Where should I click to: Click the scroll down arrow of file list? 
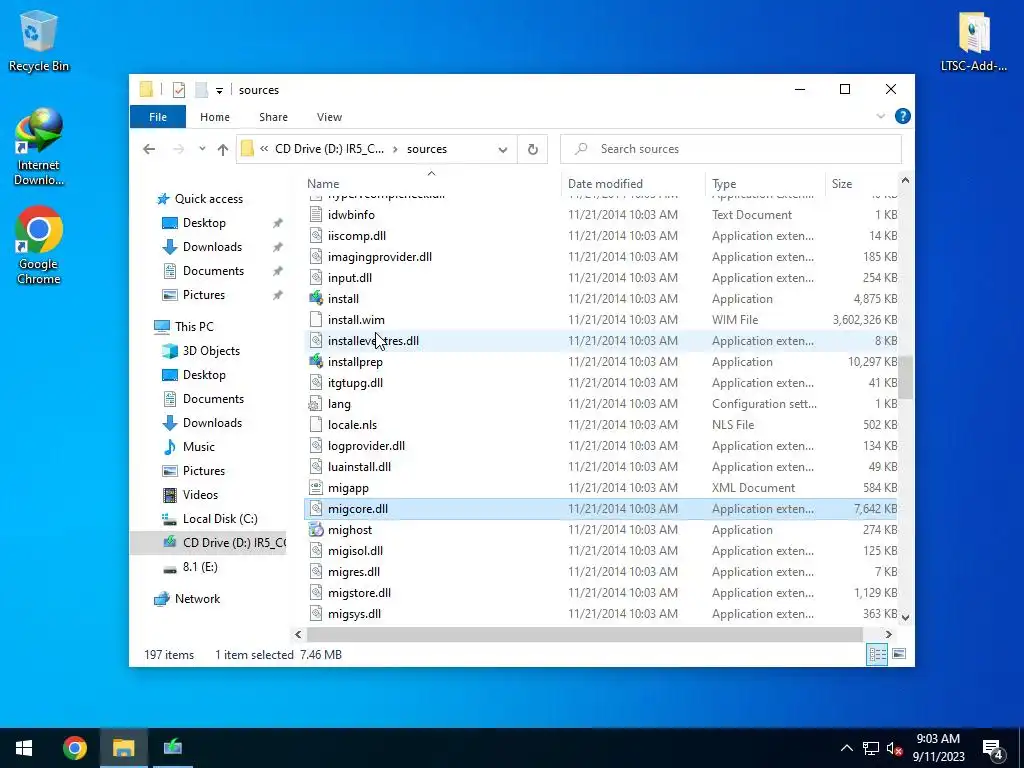tap(905, 617)
